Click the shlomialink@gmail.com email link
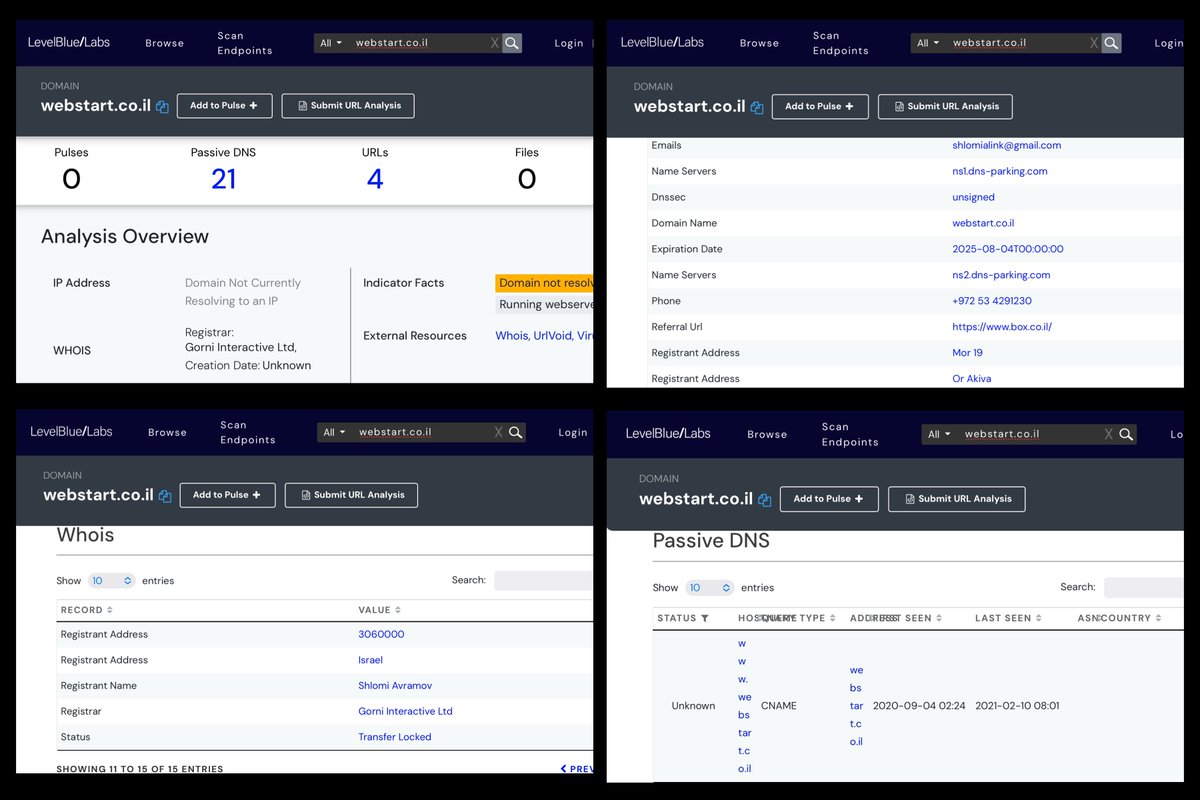1200x800 pixels. [1006, 145]
